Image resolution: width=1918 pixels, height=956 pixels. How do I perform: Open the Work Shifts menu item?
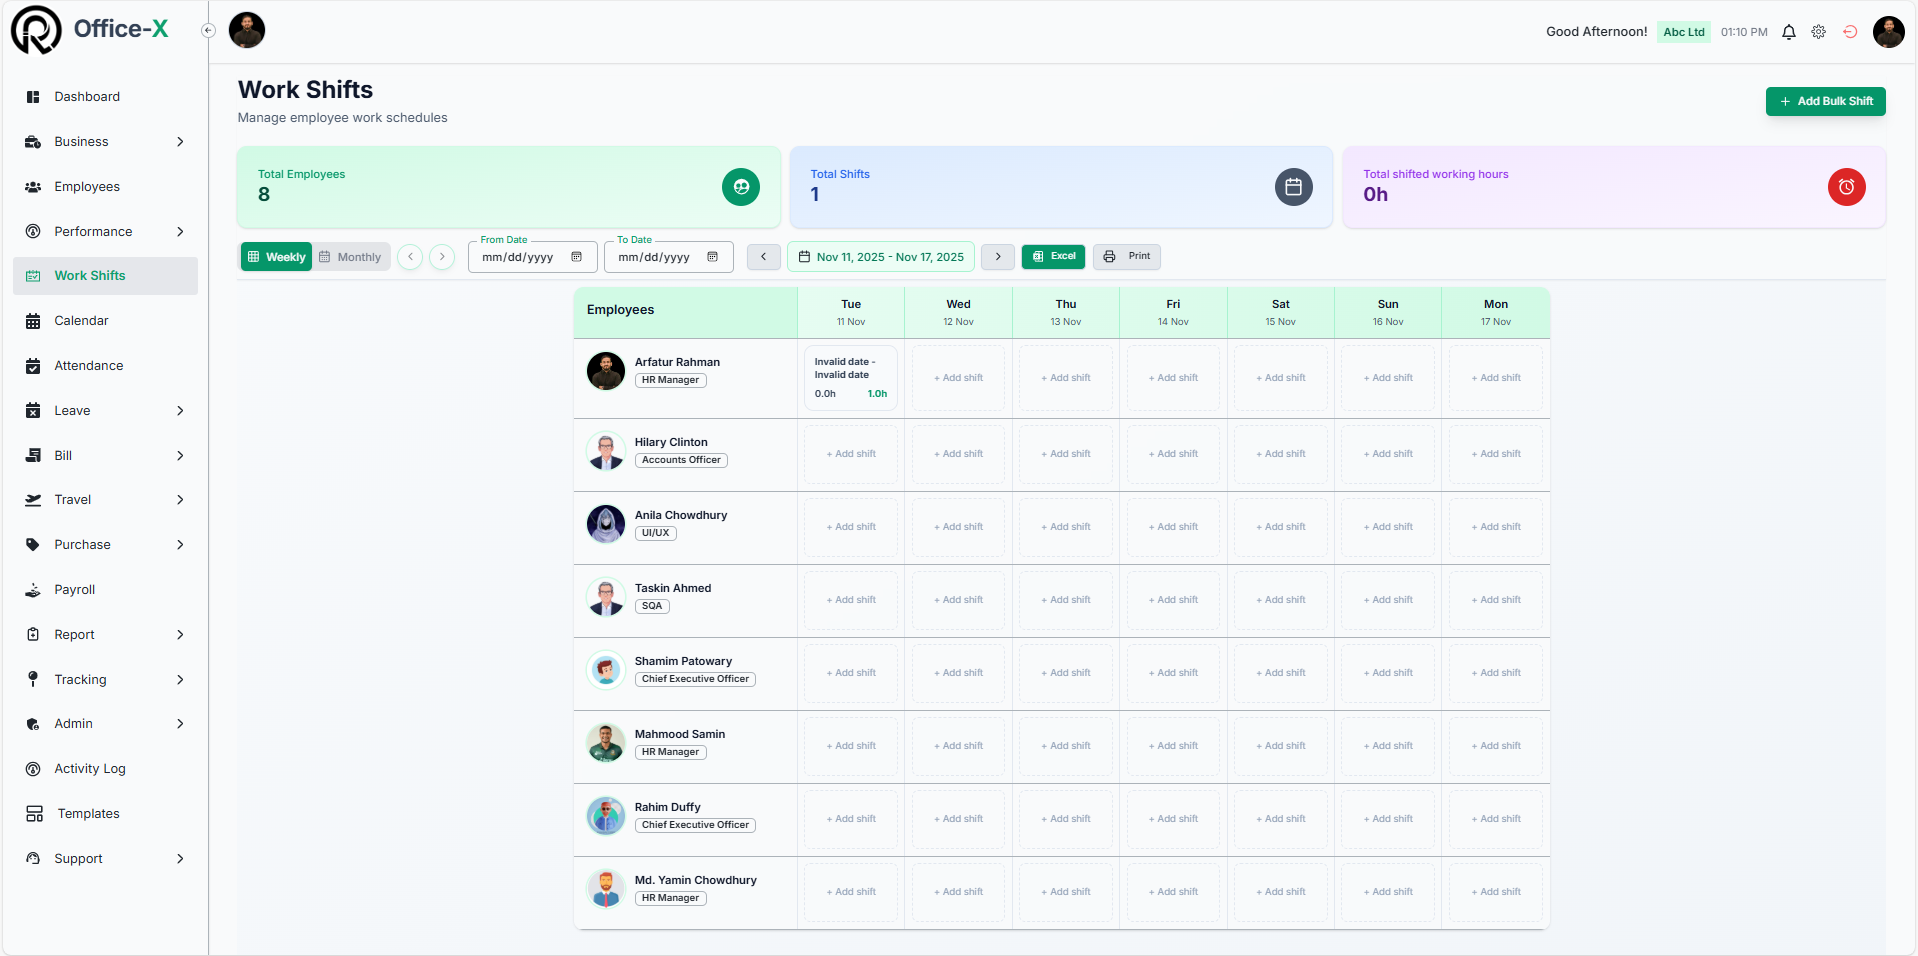pos(89,275)
